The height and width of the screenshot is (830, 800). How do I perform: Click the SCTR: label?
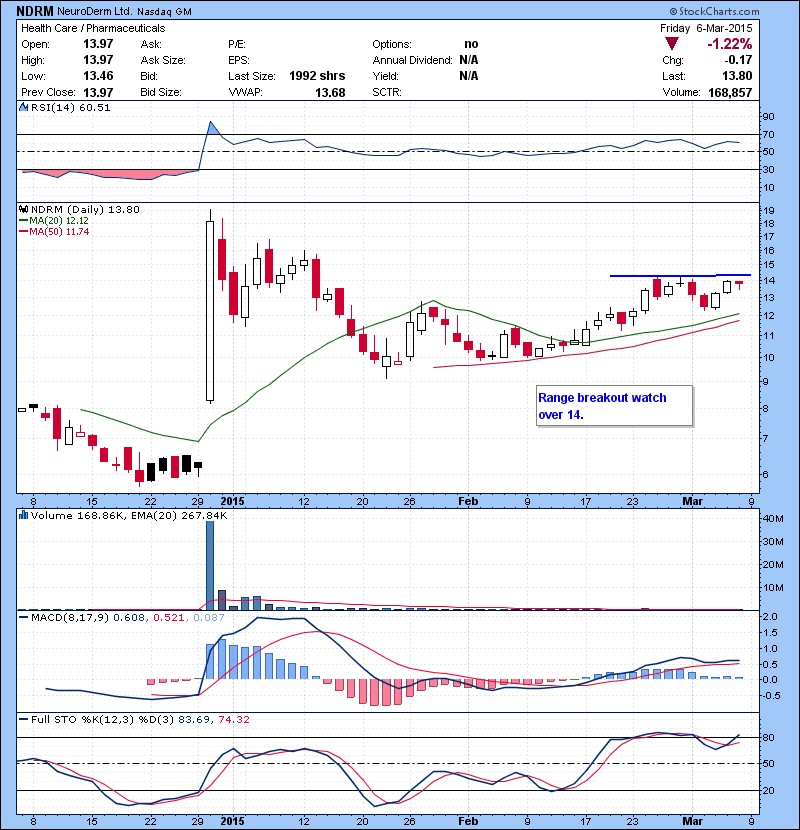pos(386,92)
